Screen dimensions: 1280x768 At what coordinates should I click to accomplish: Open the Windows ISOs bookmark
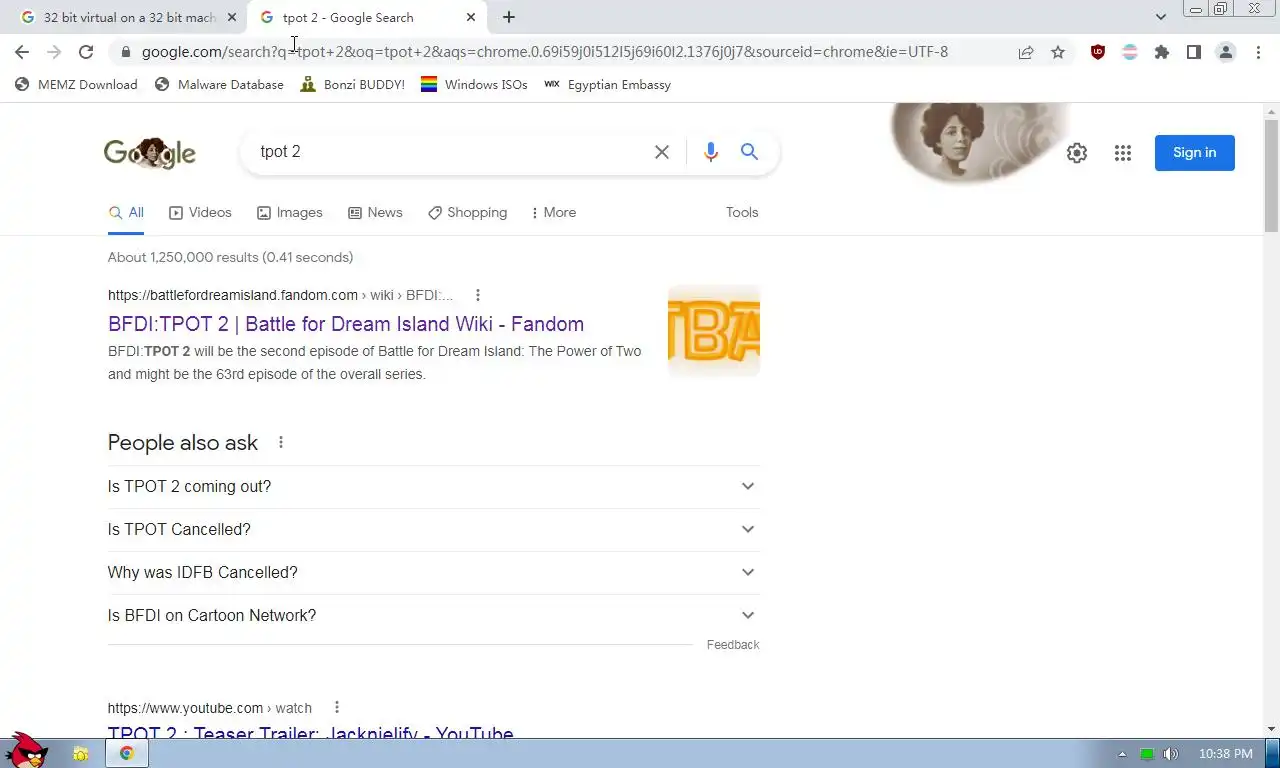(x=474, y=85)
